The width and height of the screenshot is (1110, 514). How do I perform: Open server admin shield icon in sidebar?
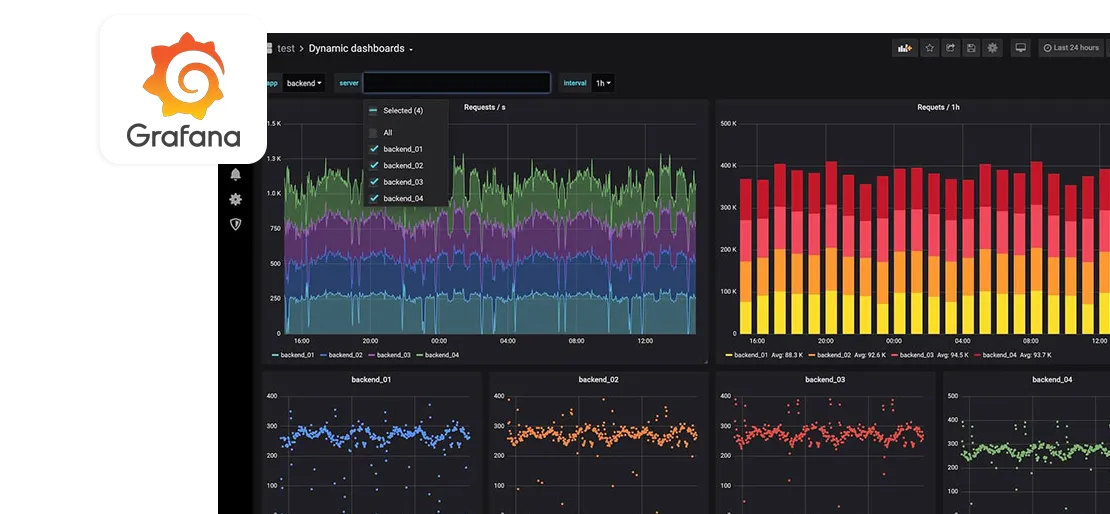(236, 224)
